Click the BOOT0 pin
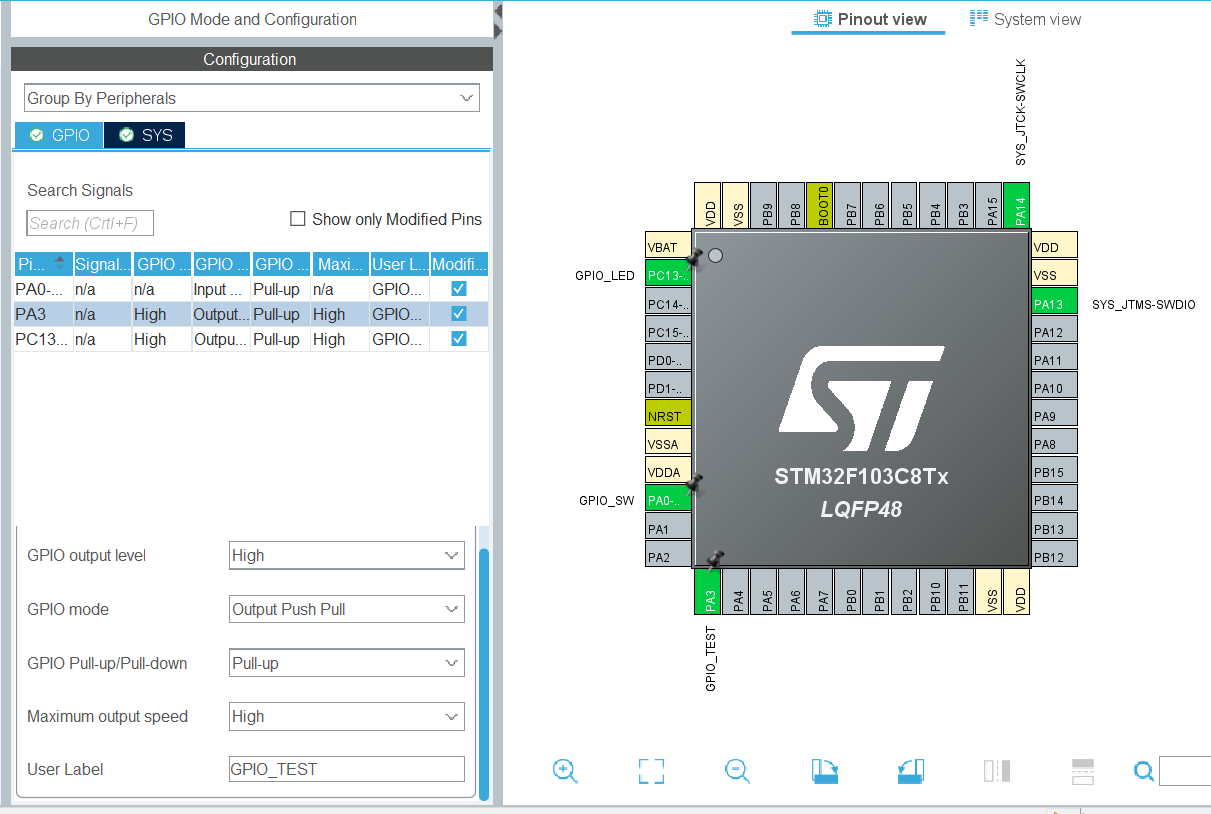Viewport: 1211px width, 814px height. point(820,207)
